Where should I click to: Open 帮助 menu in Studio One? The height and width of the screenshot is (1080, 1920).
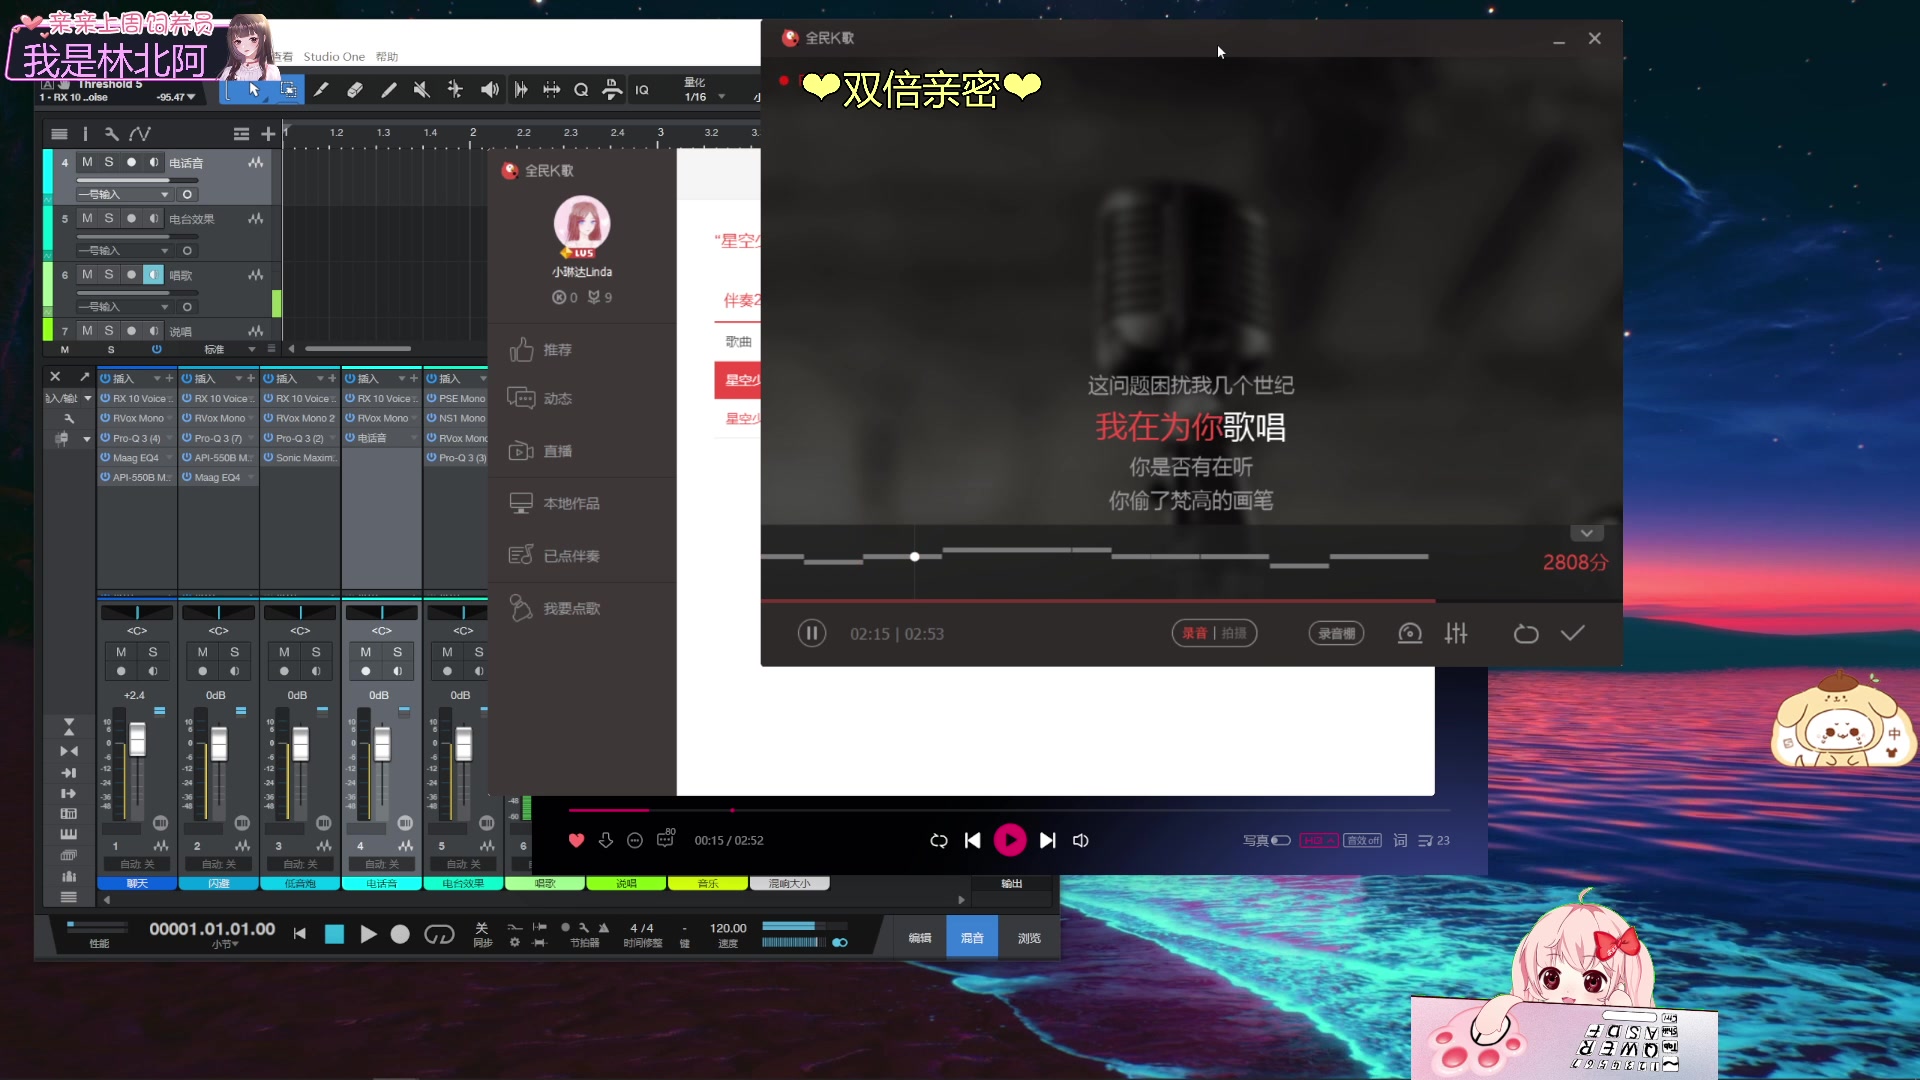[x=387, y=57]
